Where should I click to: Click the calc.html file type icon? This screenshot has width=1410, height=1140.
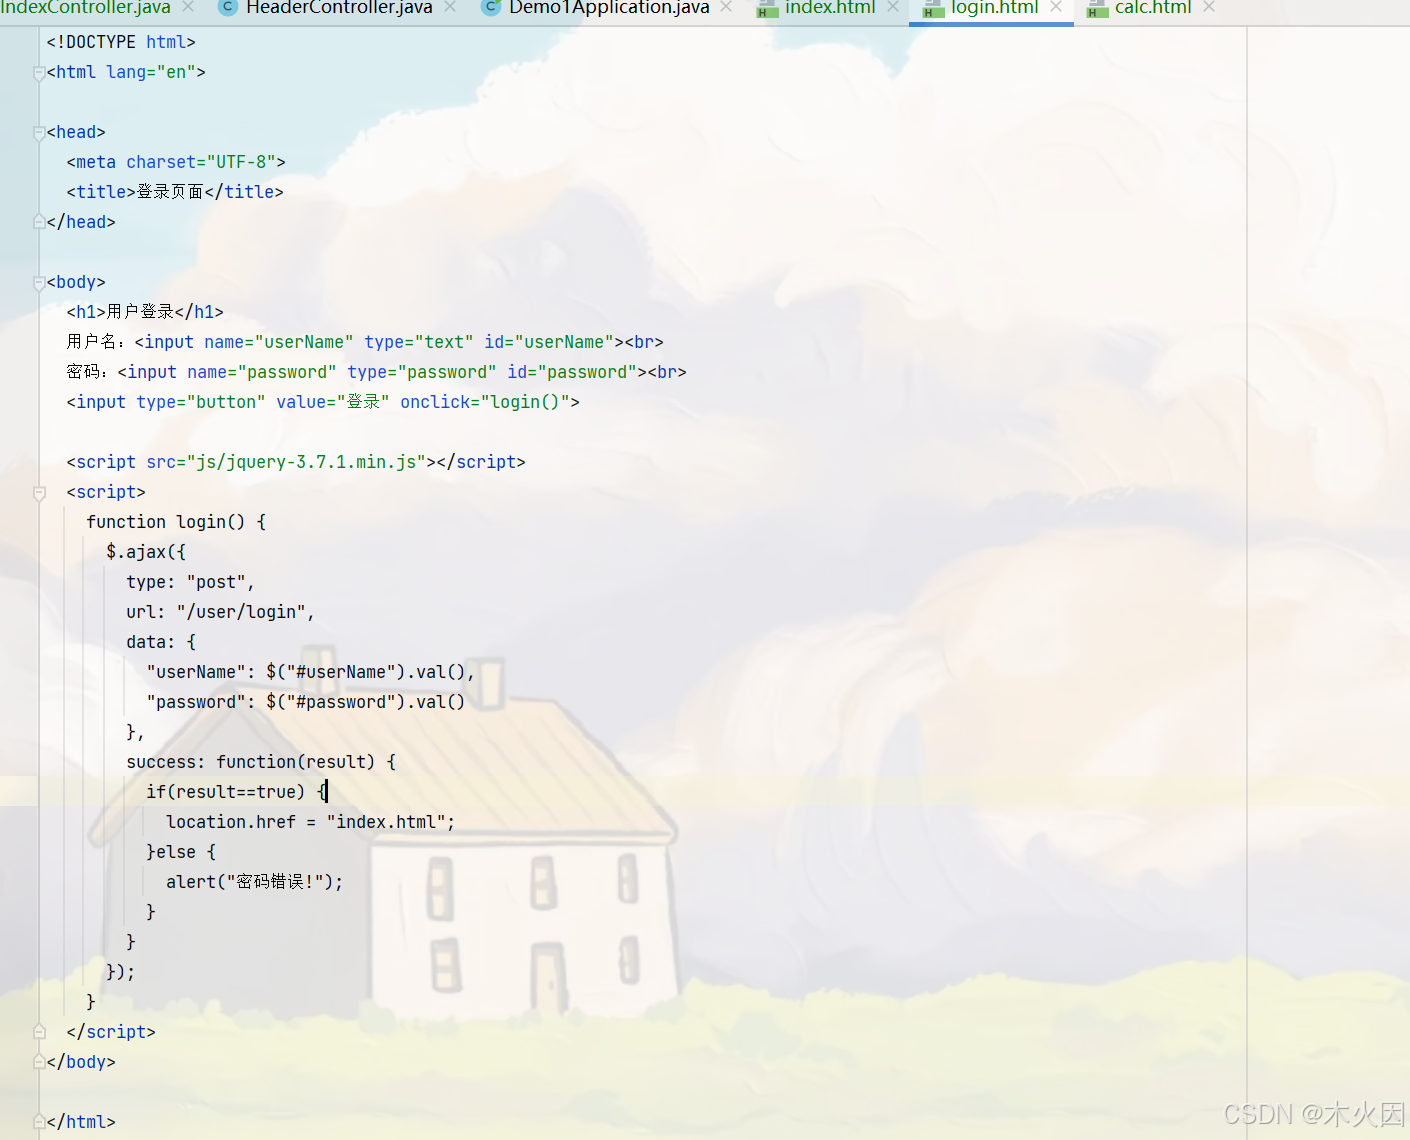click(1097, 9)
